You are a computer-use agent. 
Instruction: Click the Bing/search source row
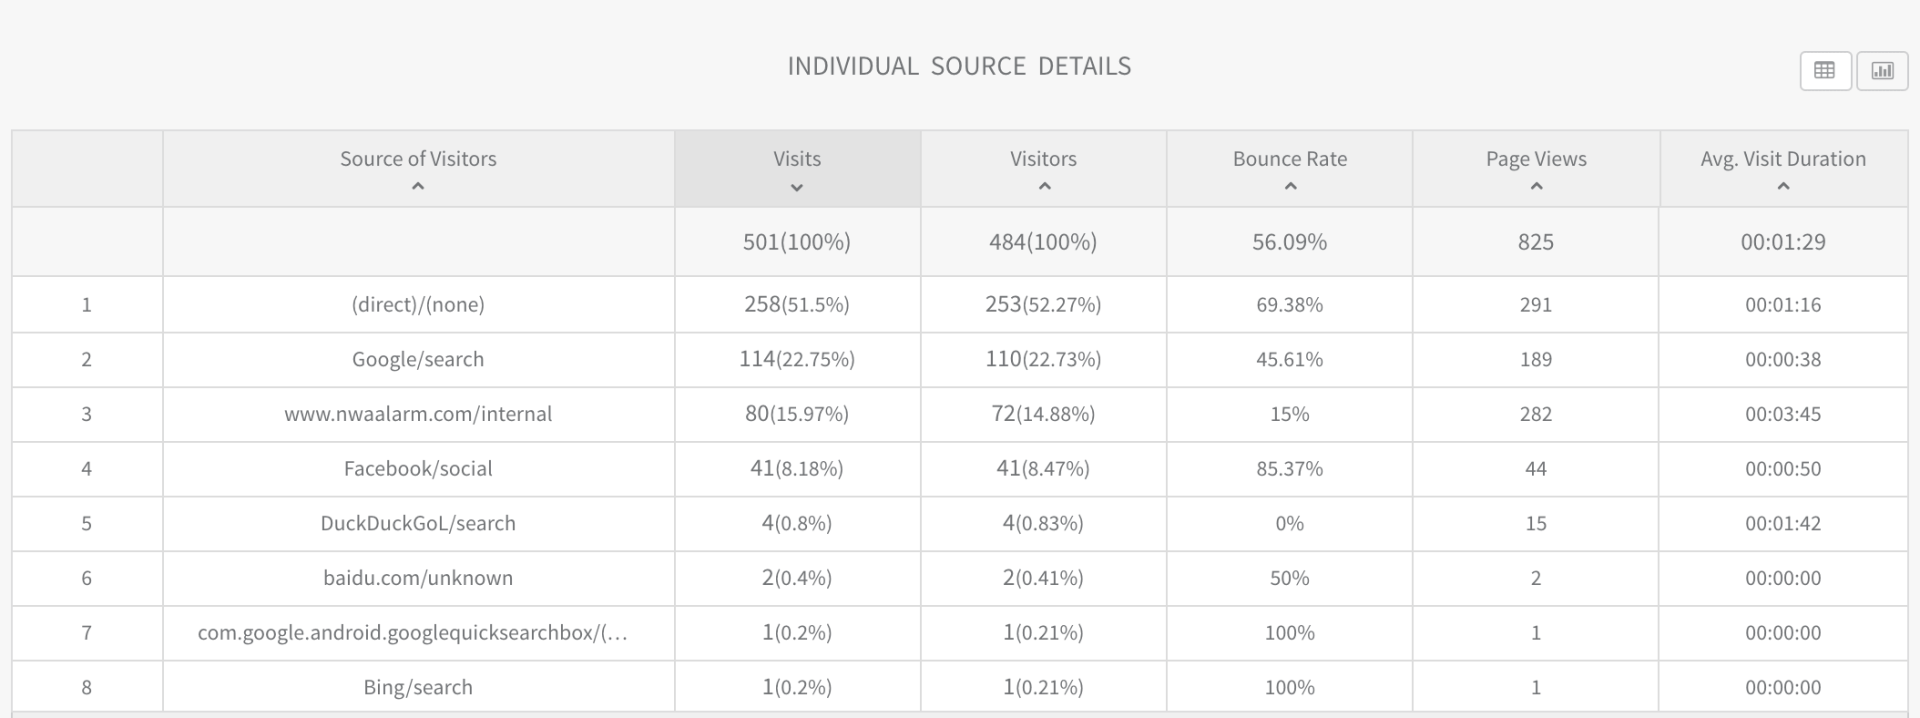418,688
